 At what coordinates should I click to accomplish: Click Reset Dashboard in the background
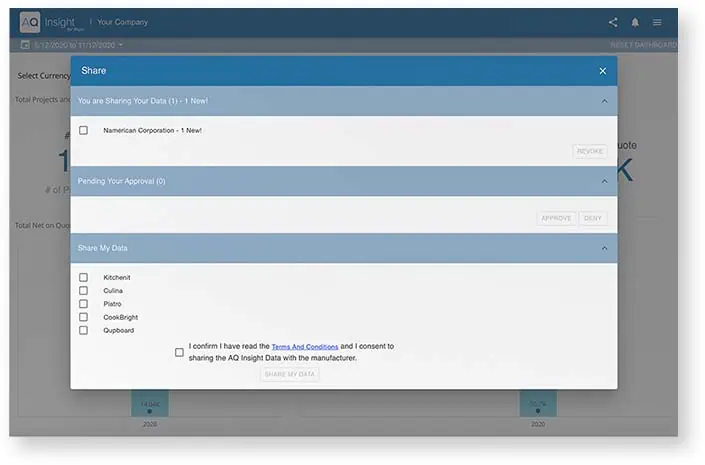643,45
